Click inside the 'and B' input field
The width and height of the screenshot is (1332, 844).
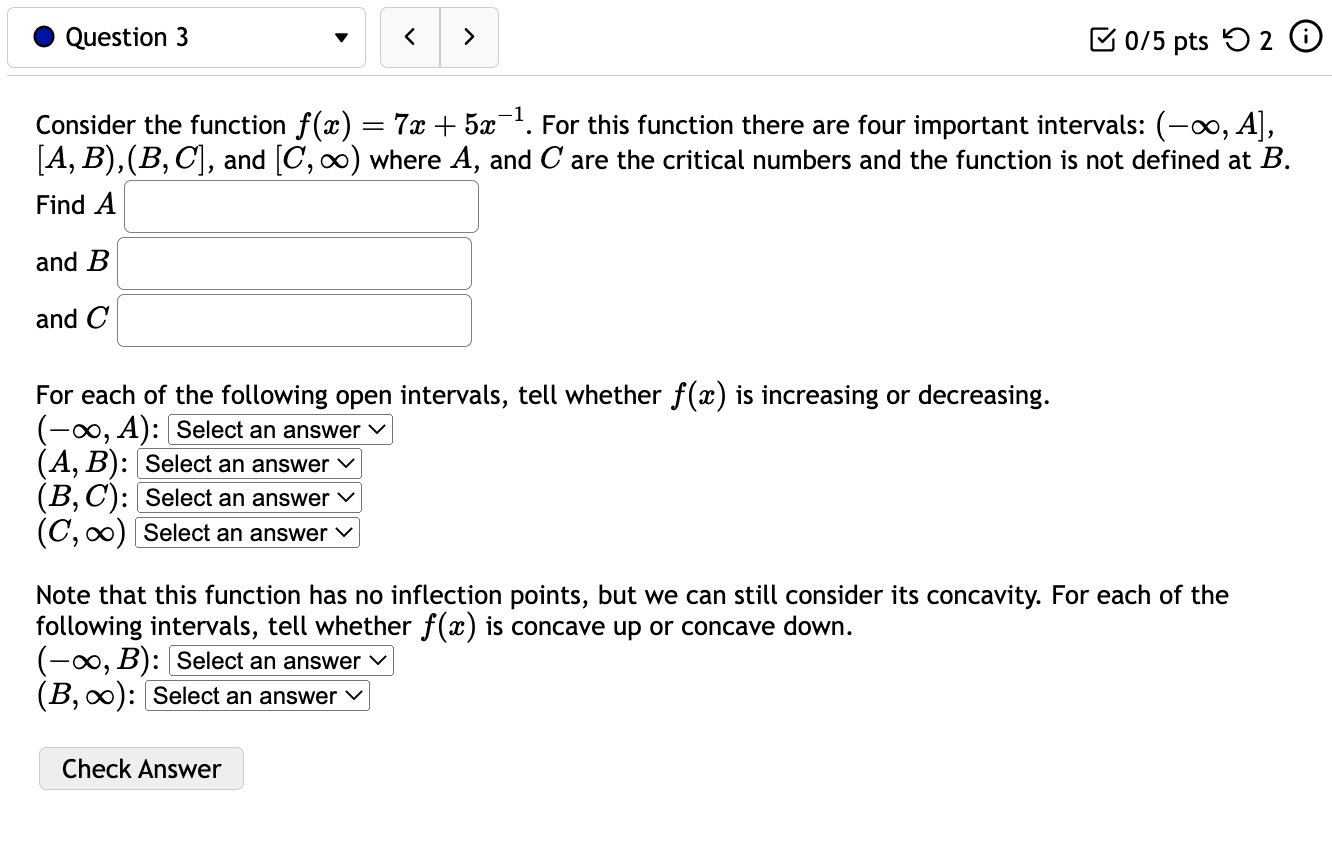tap(293, 263)
